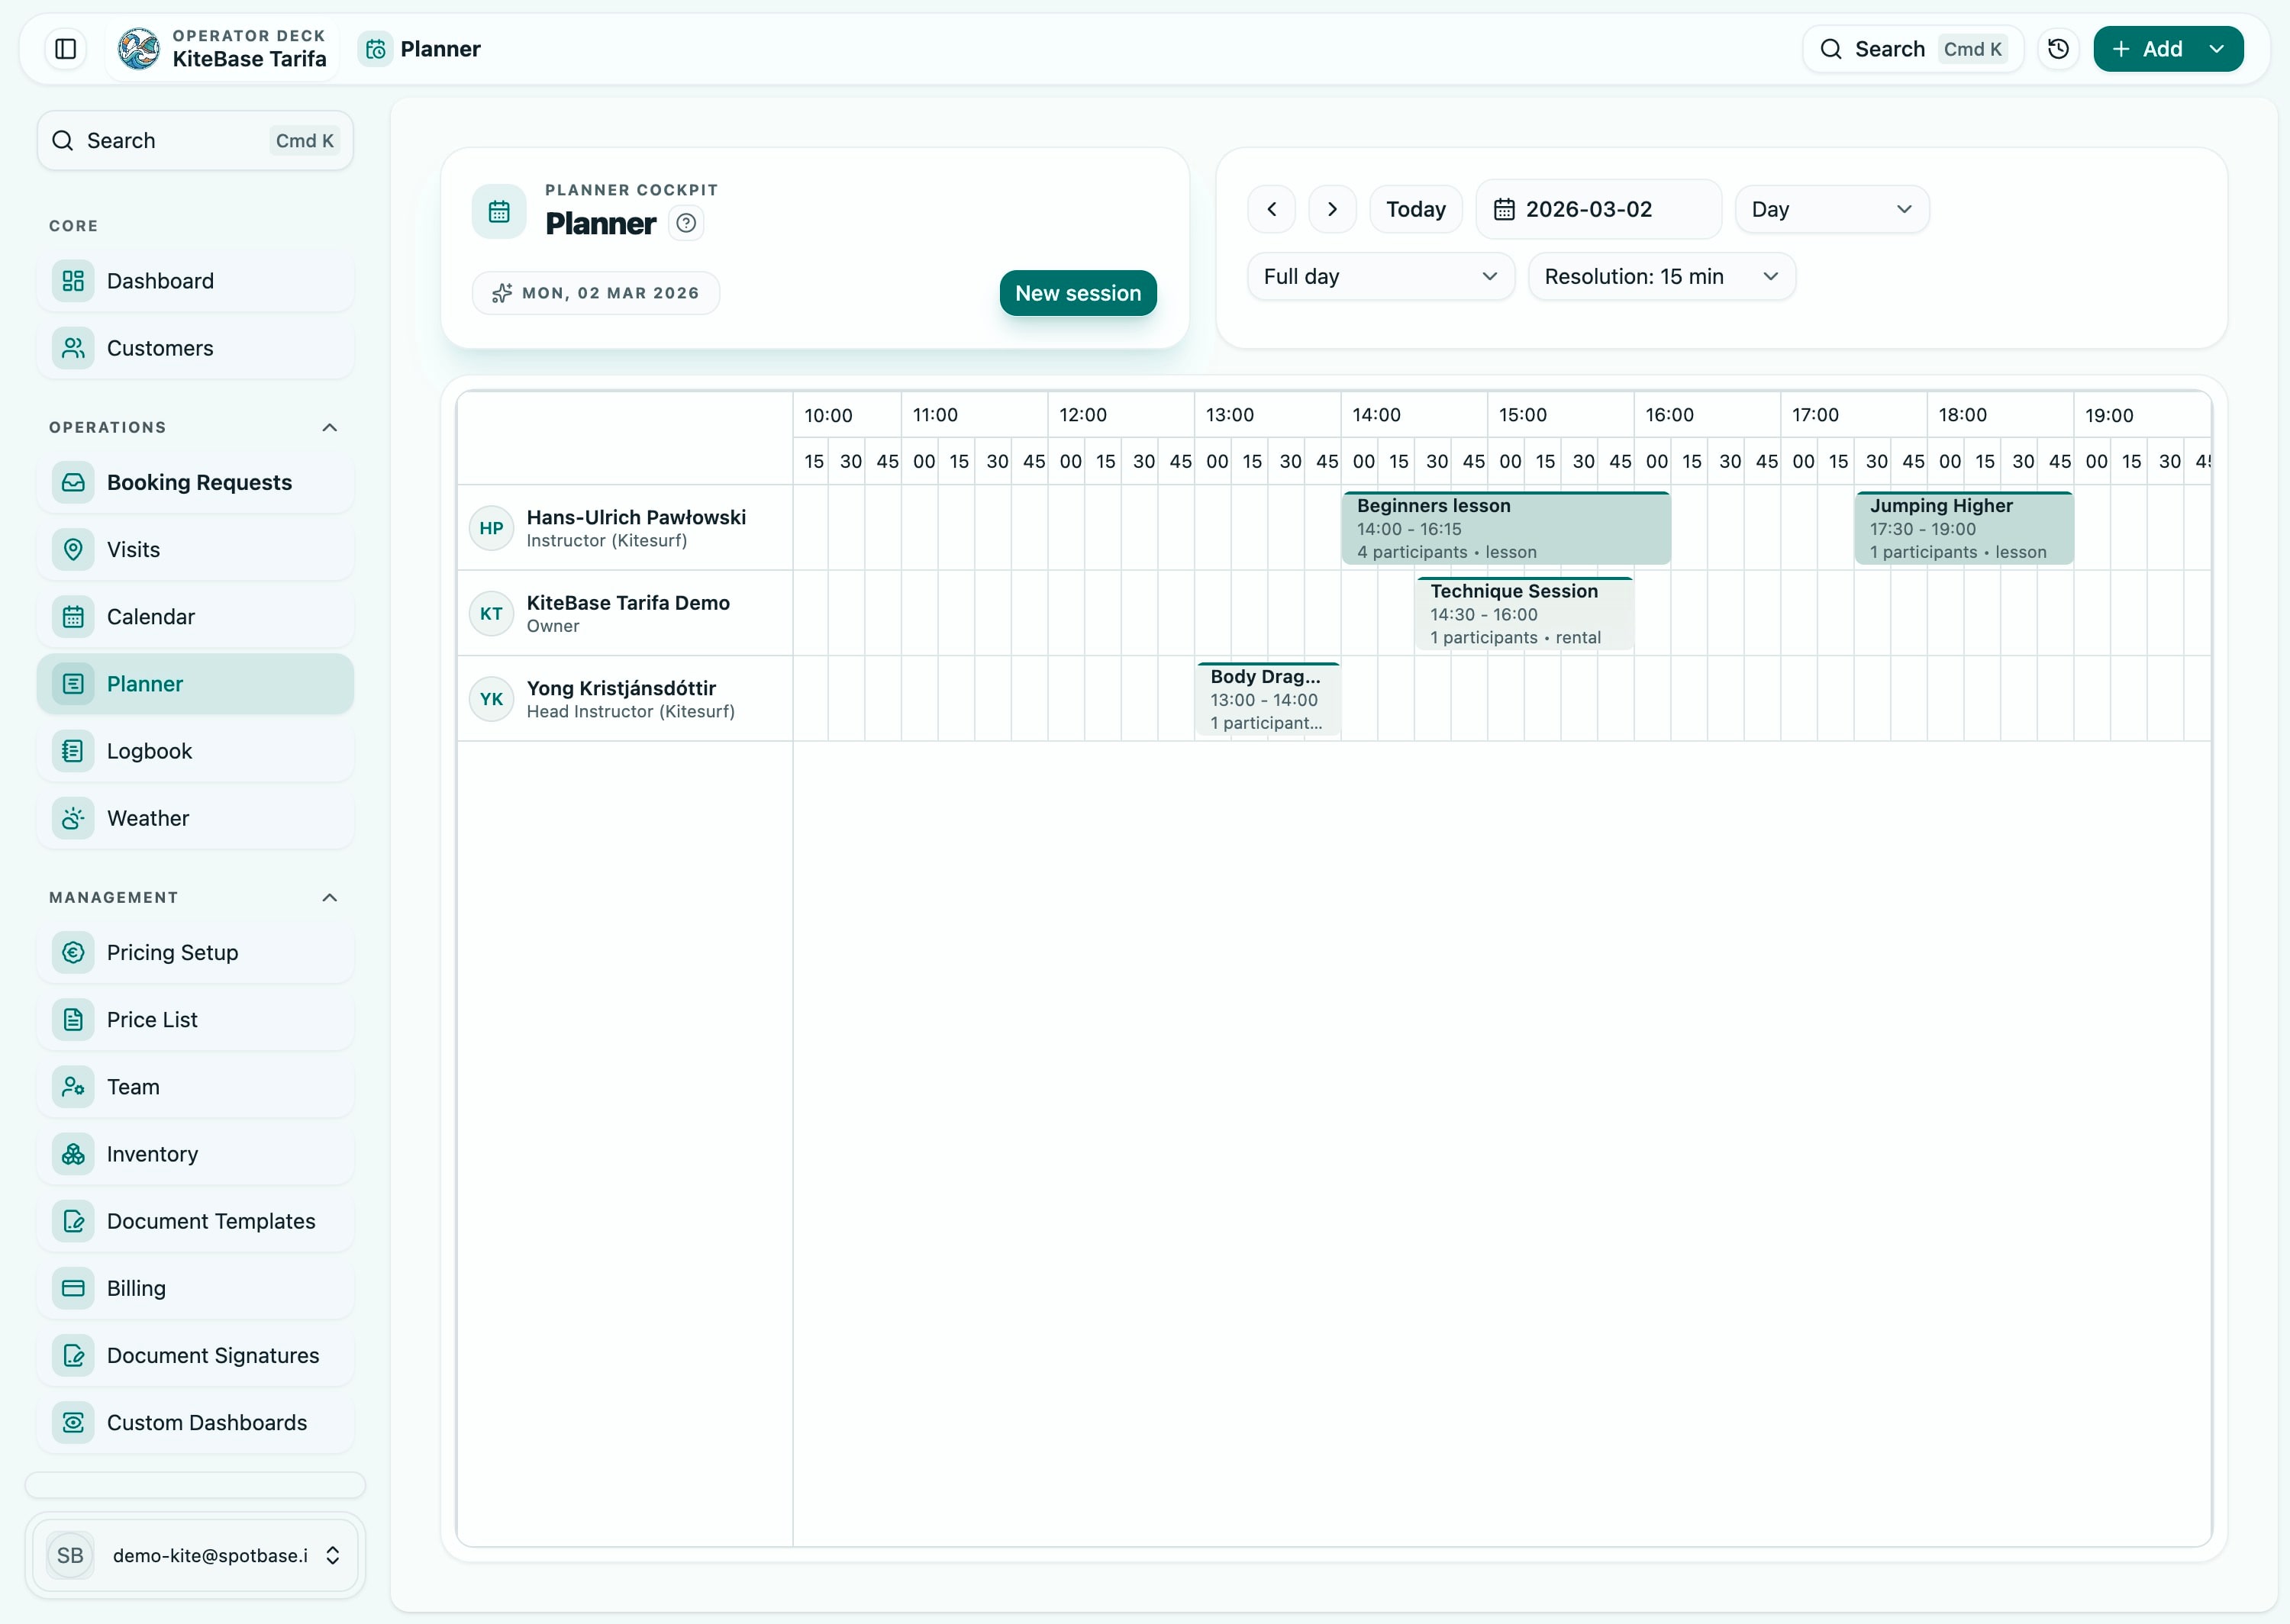
Task: Open the Full day dropdown
Action: 1381,276
